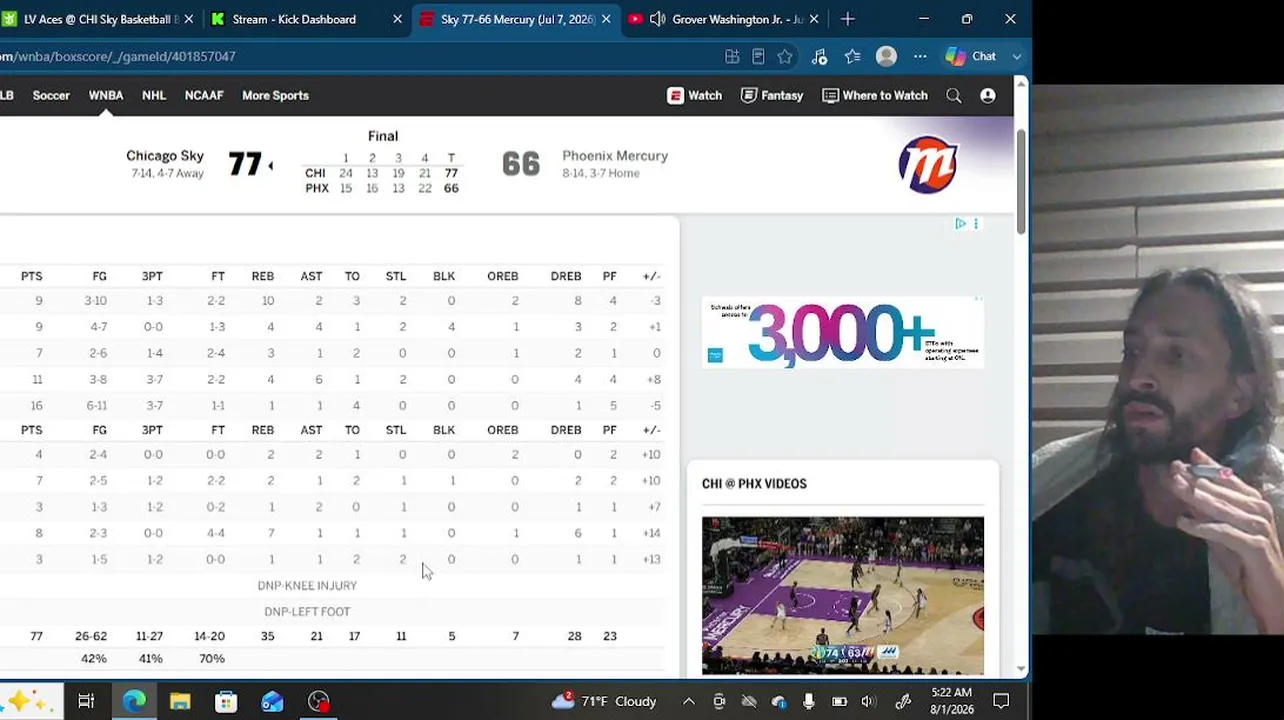Image resolution: width=1284 pixels, height=720 pixels.
Task: Open the Phoenix Mercury team link
Action: point(615,156)
